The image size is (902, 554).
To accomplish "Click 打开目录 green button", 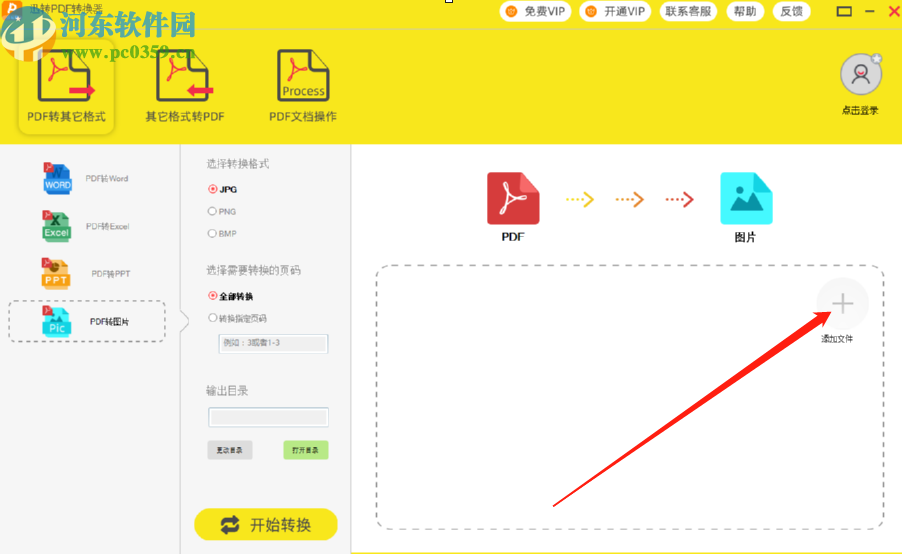I will coord(306,450).
